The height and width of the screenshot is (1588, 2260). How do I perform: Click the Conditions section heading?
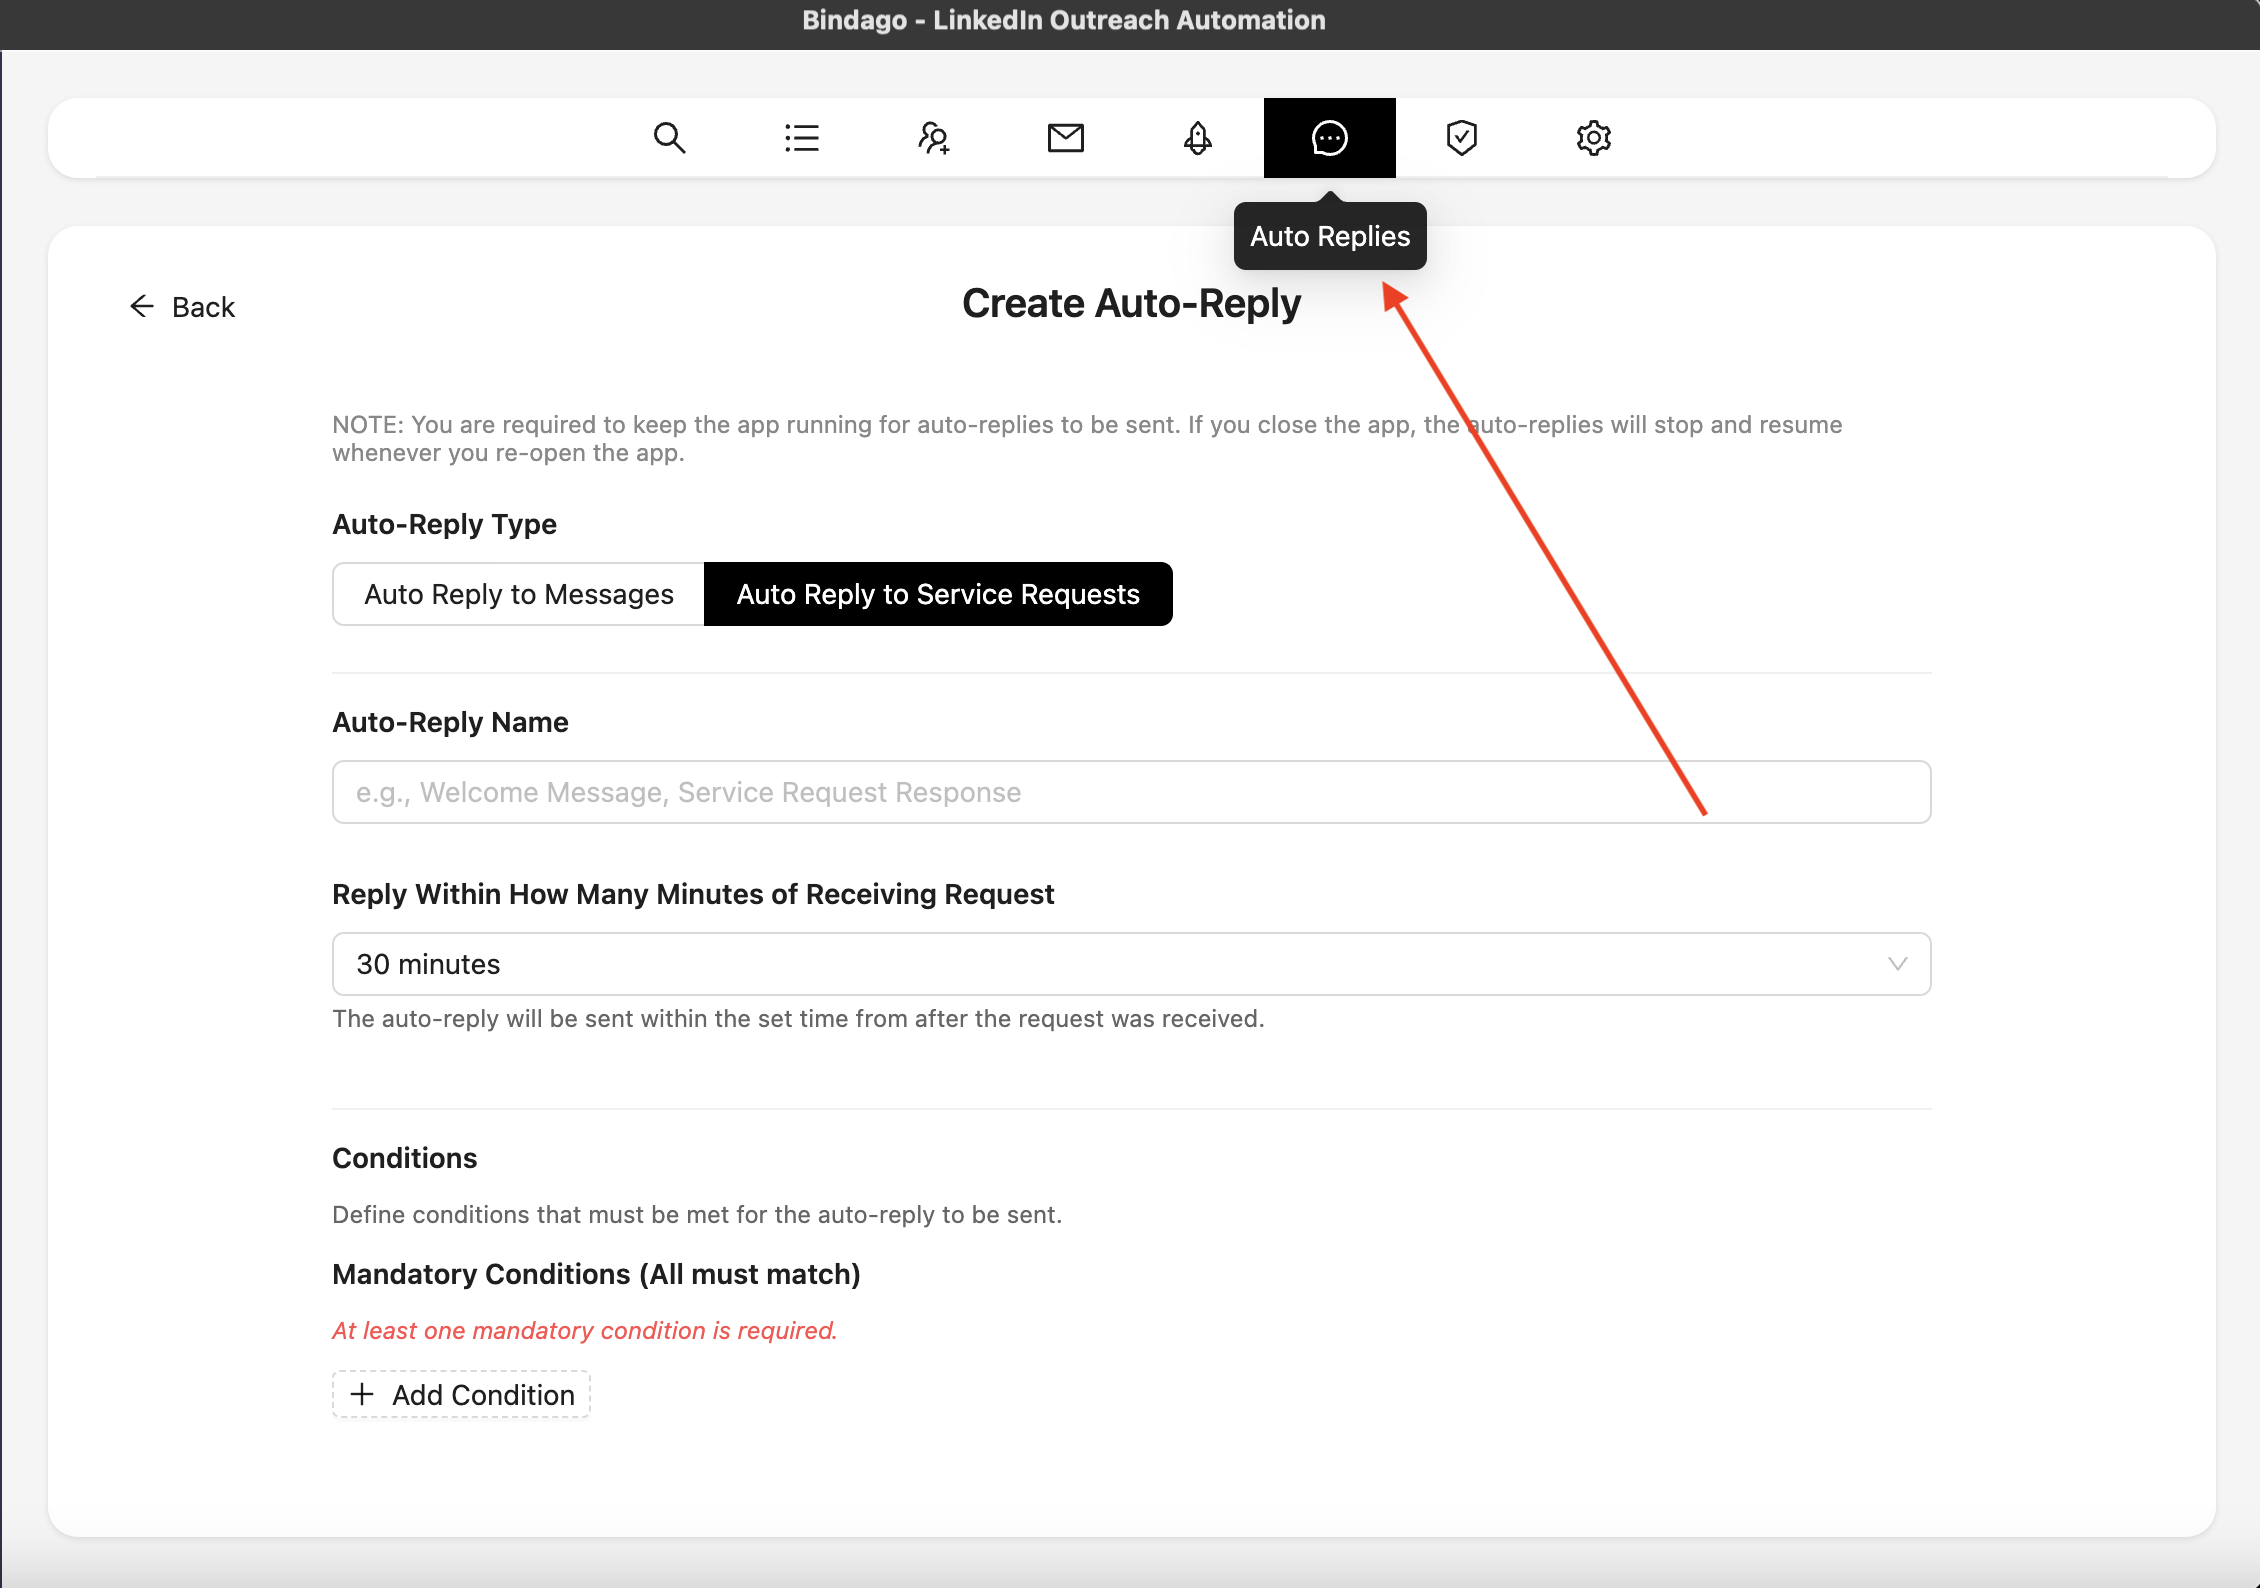(x=404, y=1158)
